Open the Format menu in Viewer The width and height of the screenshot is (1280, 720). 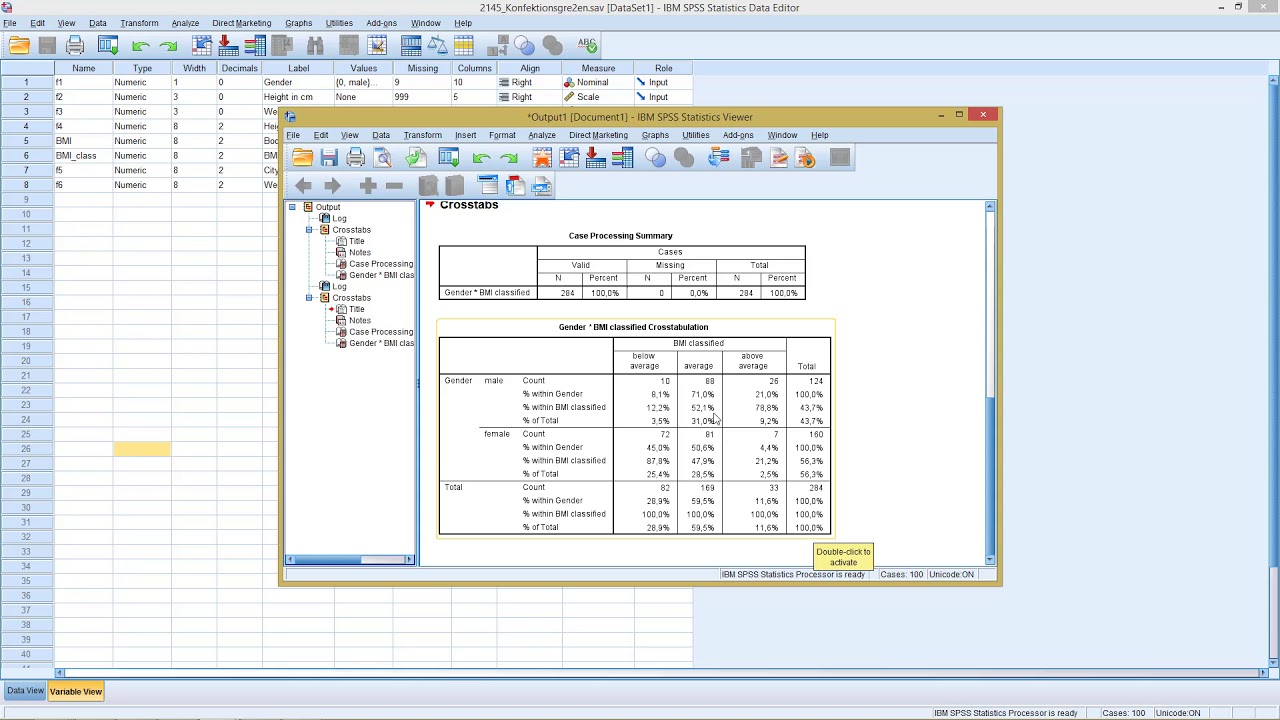click(502, 135)
